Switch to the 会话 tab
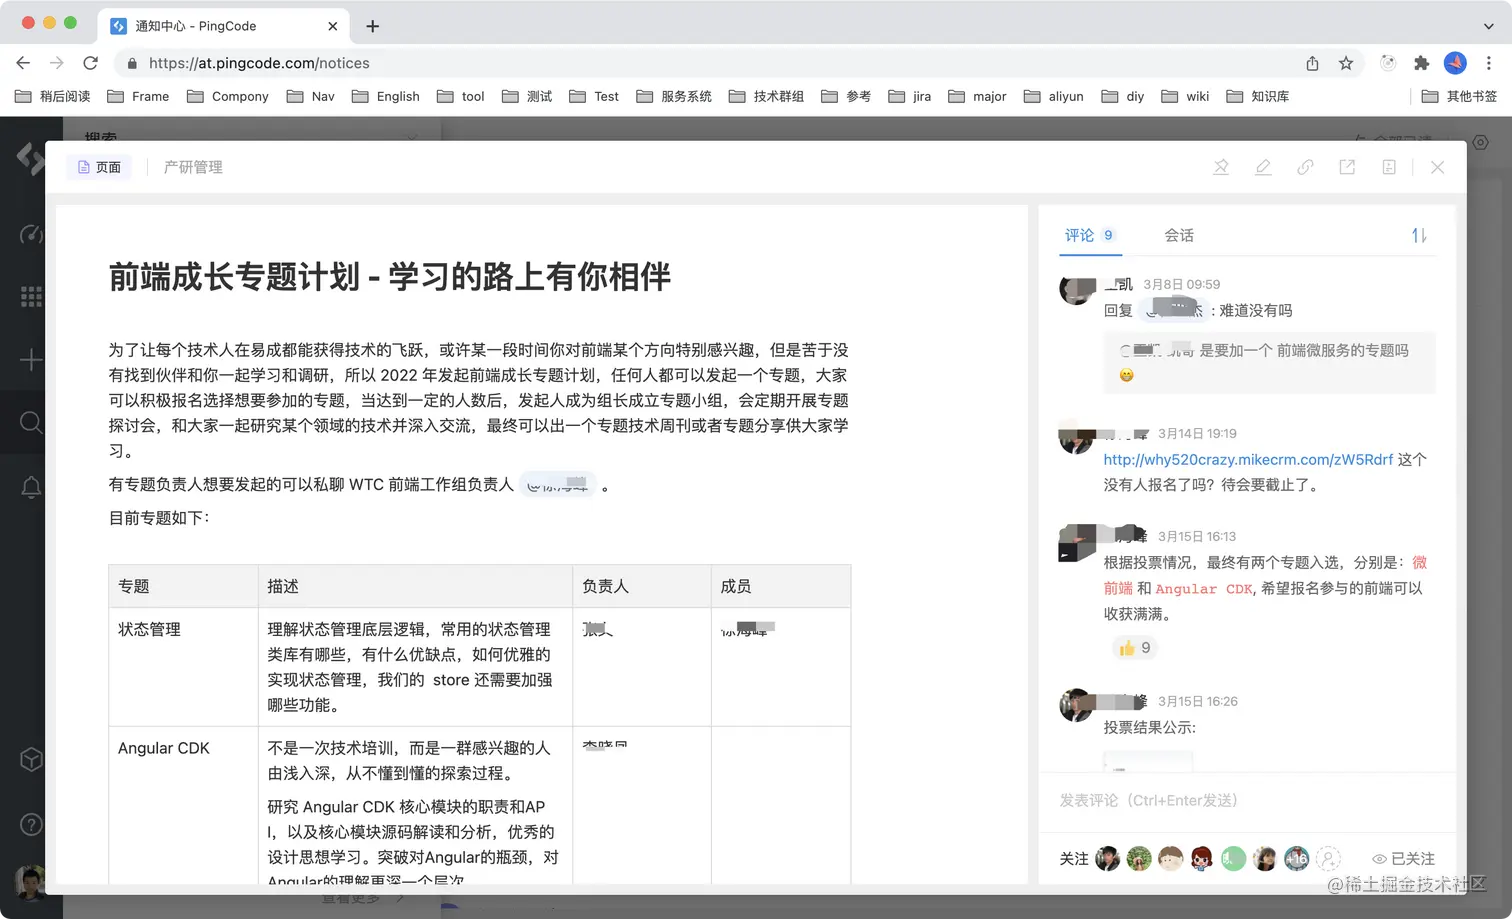The image size is (1512, 919). (x=1179, y=235)
